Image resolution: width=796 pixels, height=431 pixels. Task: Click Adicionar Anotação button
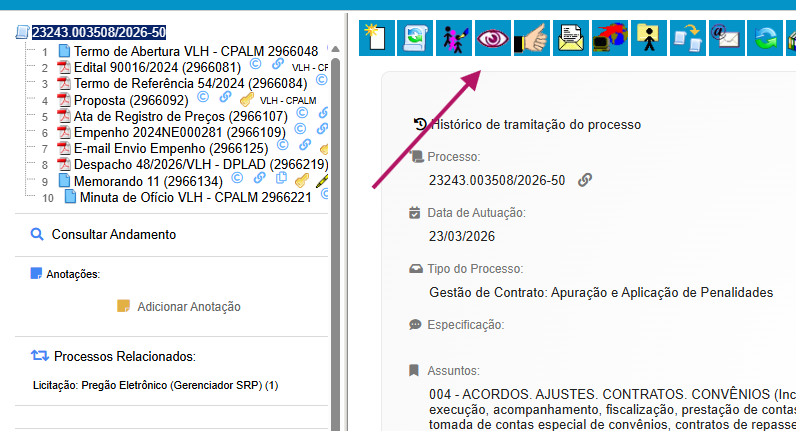188,306
